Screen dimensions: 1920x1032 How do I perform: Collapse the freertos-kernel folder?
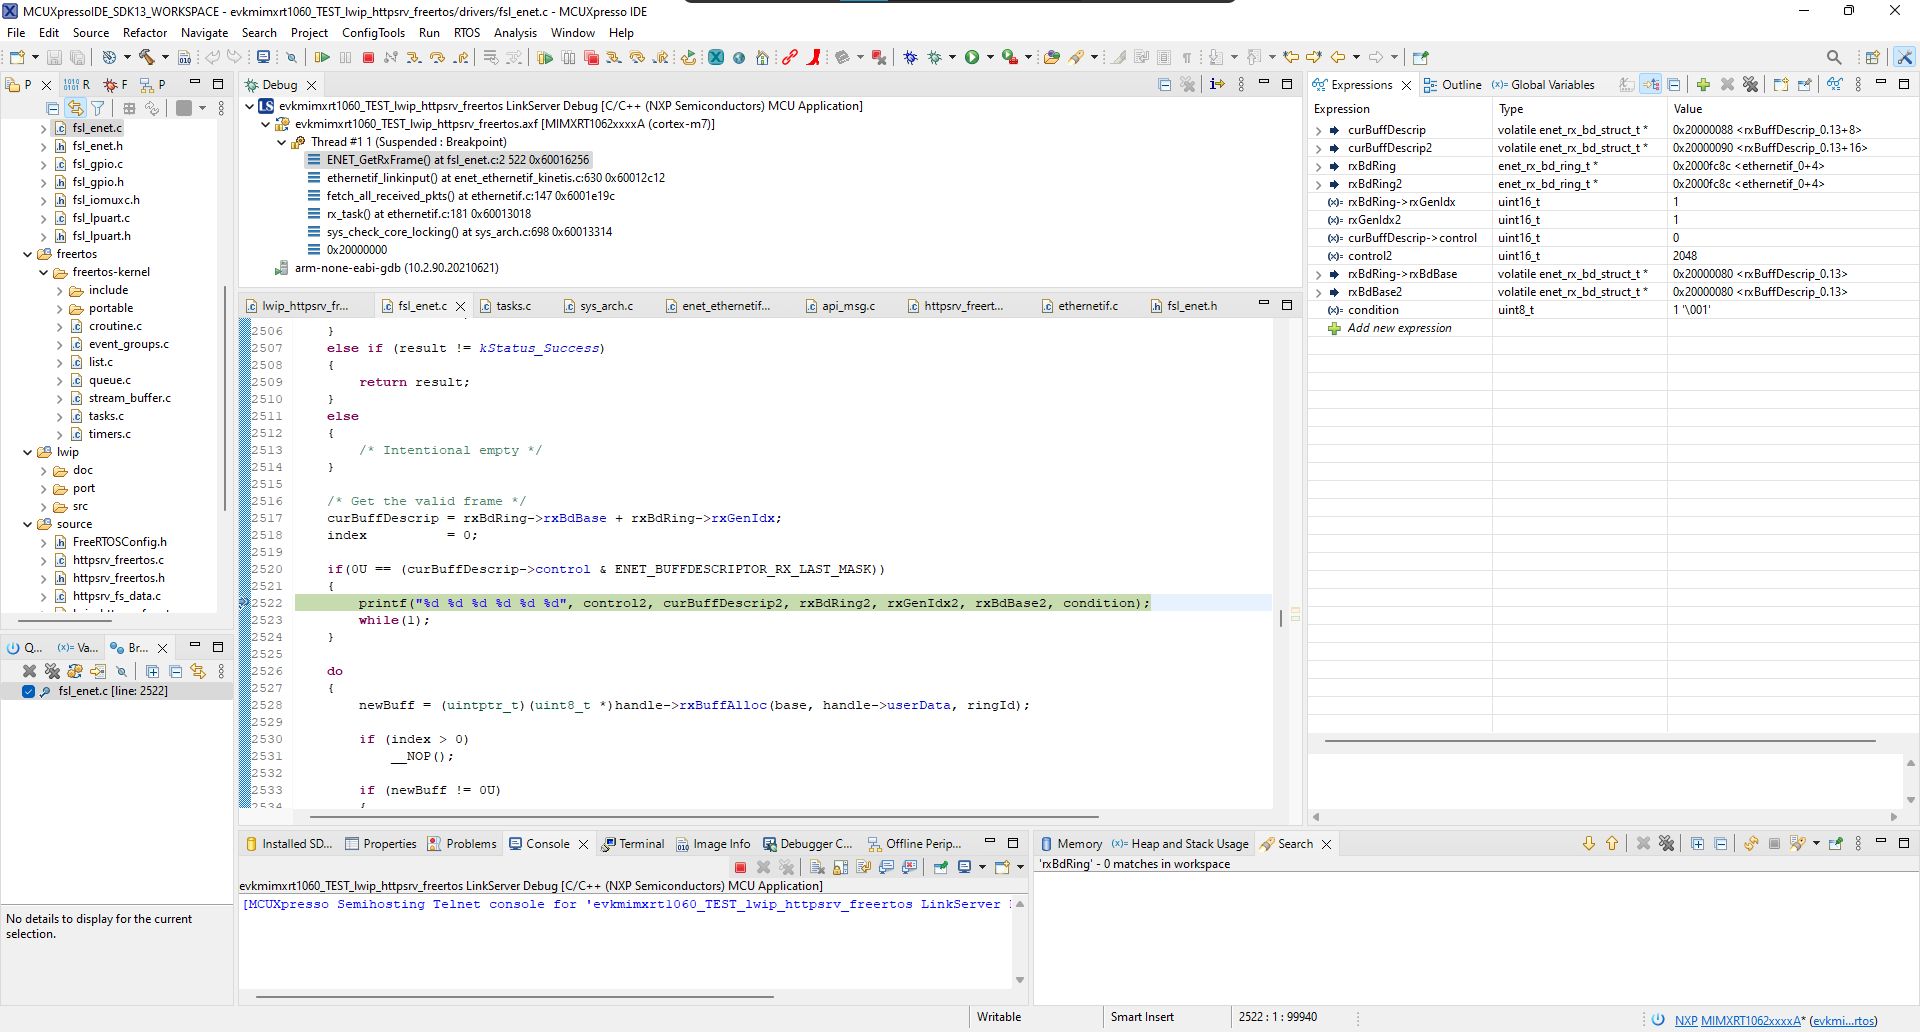(x=41, y=272)
